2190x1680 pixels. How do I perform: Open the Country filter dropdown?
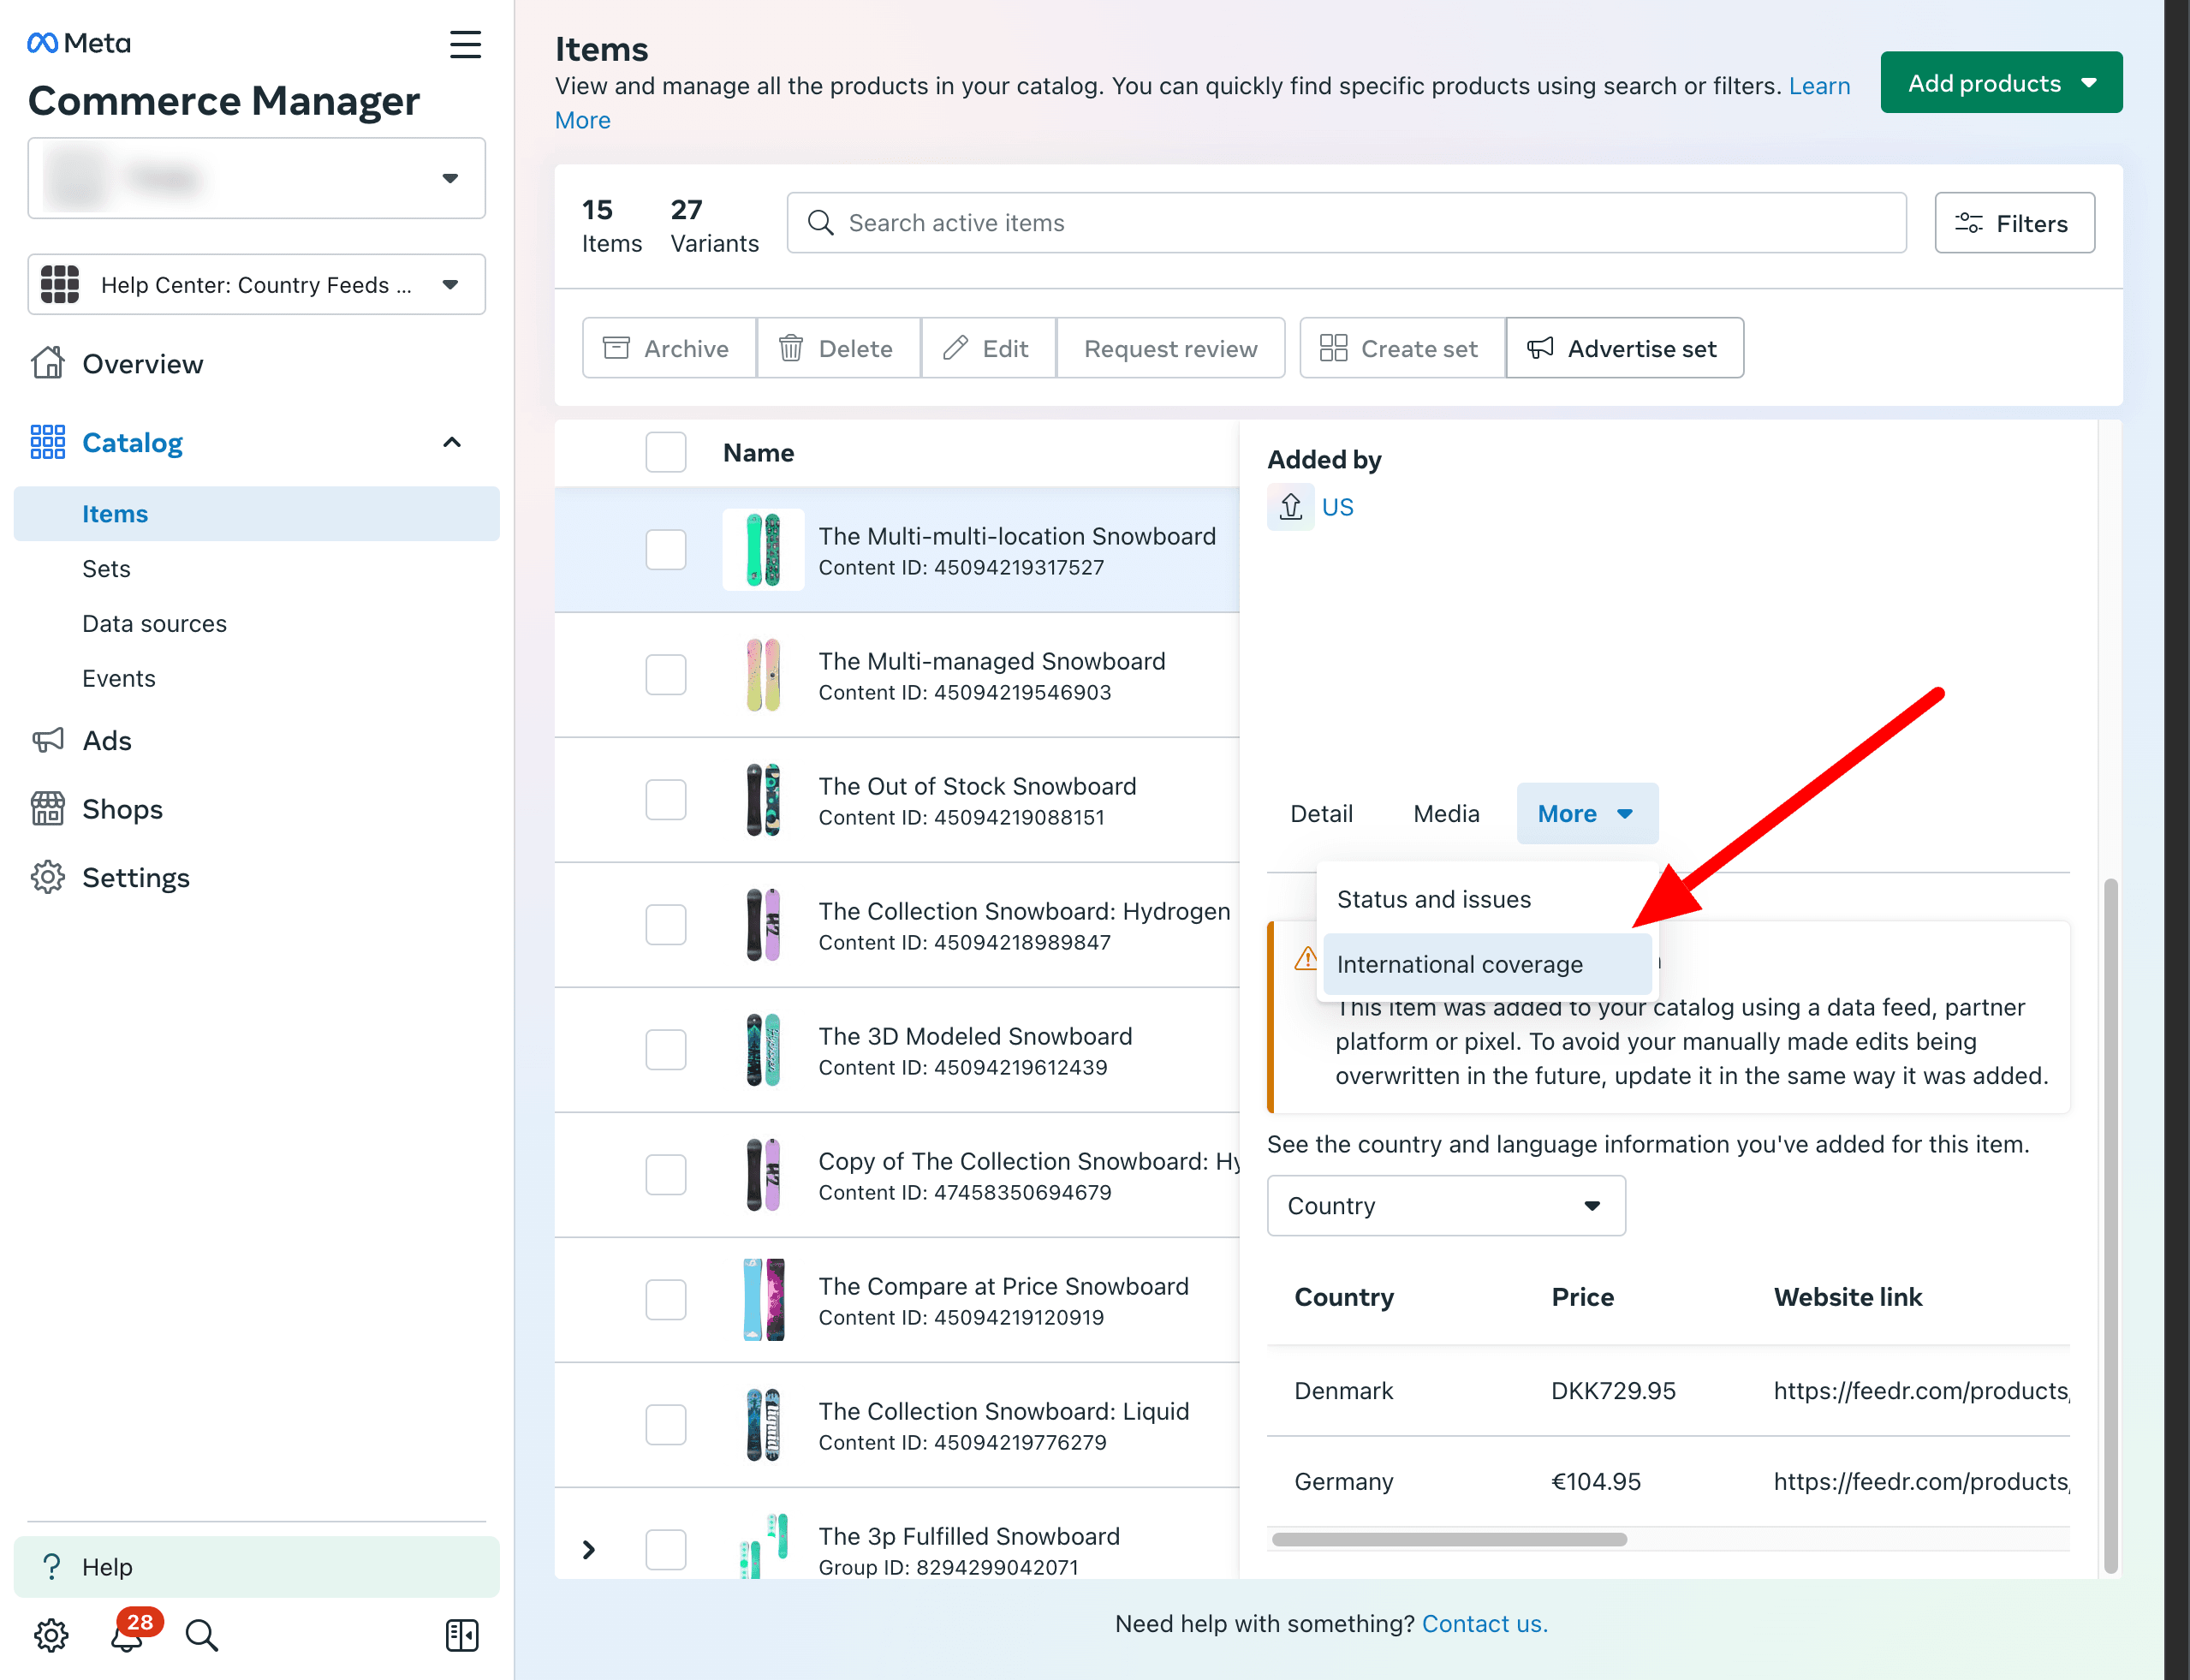click(x=1445, y=1206)
